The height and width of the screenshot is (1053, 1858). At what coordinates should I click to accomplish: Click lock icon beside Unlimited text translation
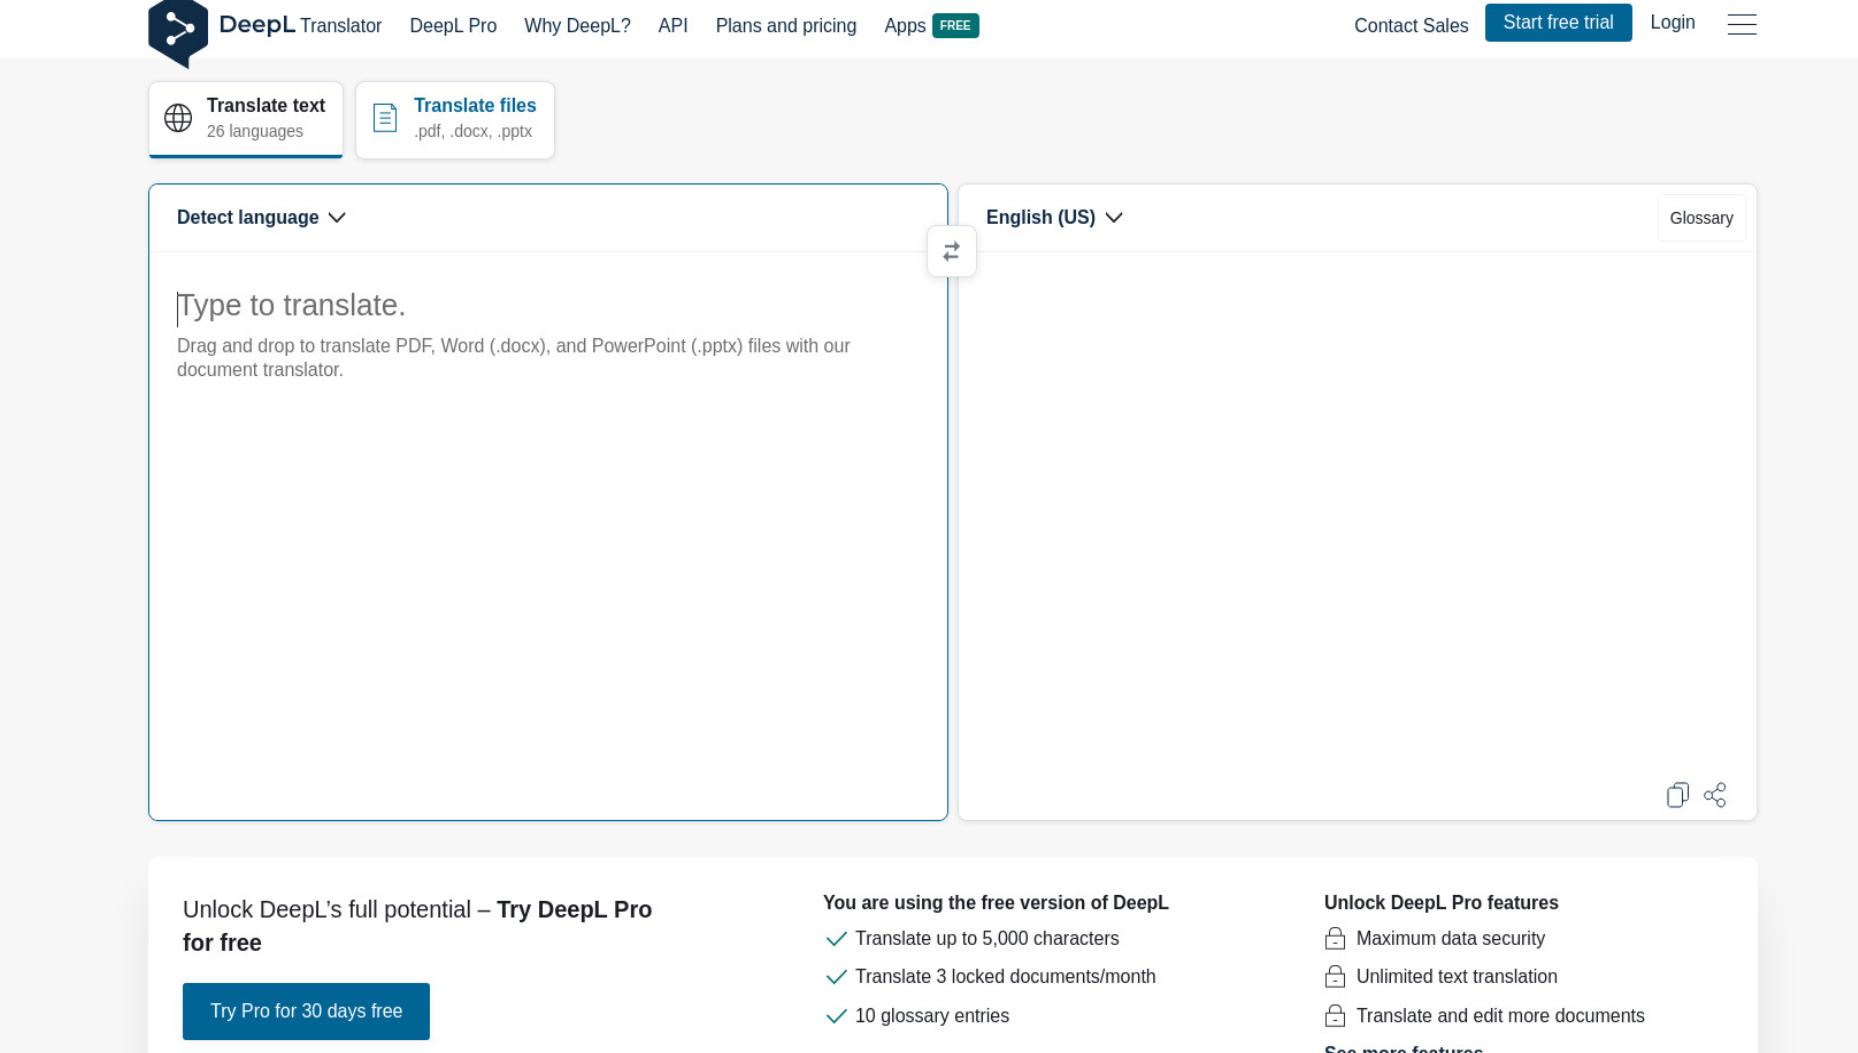[1335, 977]
